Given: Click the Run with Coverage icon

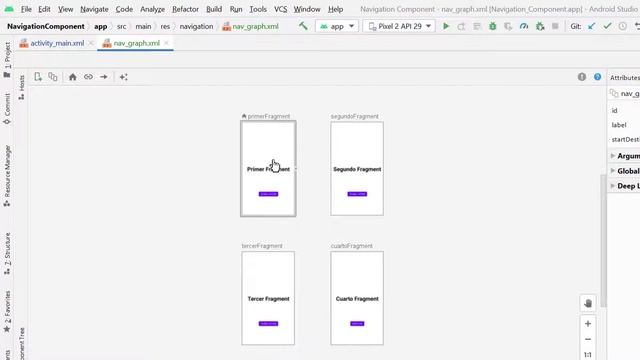Looking at the screenshot, I should 508,26.
